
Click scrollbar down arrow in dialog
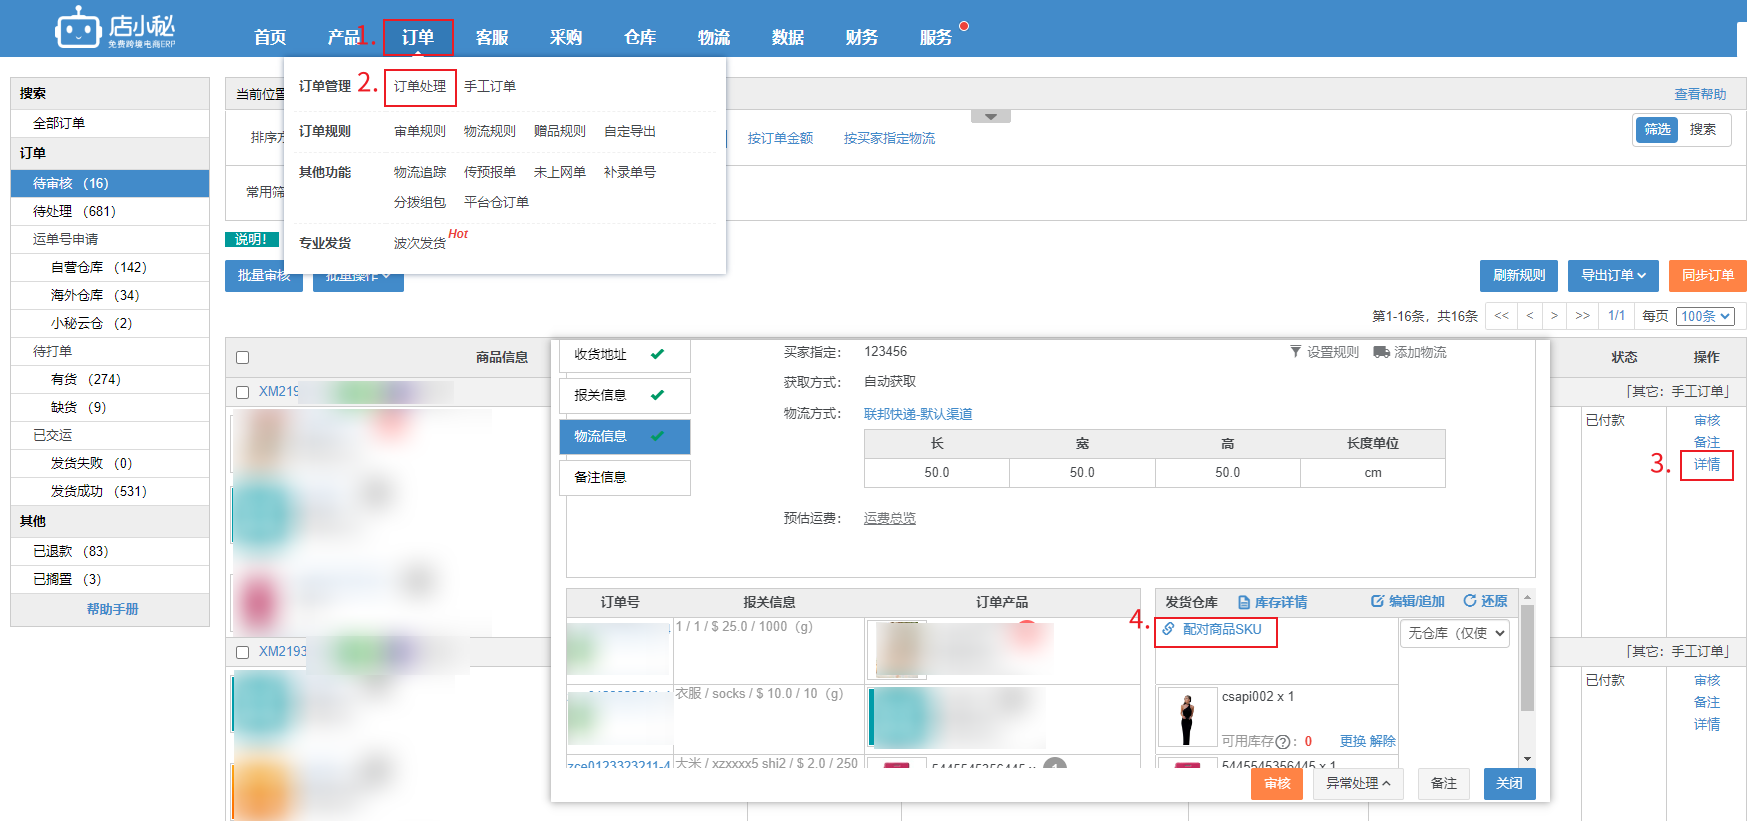click(x=1527, y=760)
